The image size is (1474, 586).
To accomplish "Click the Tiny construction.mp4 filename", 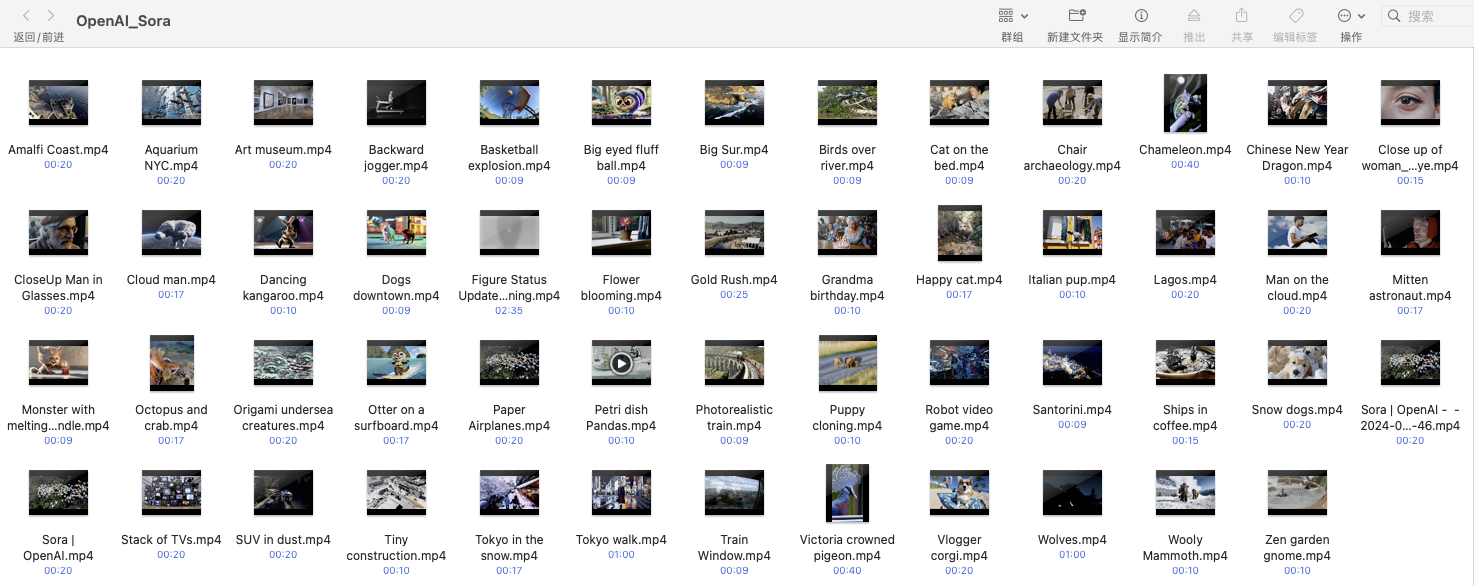I will click(x=396, y=548).
